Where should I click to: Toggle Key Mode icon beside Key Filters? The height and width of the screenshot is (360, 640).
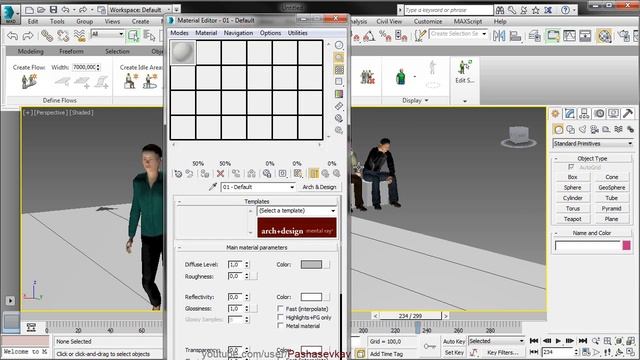click(x=474, y=352)
